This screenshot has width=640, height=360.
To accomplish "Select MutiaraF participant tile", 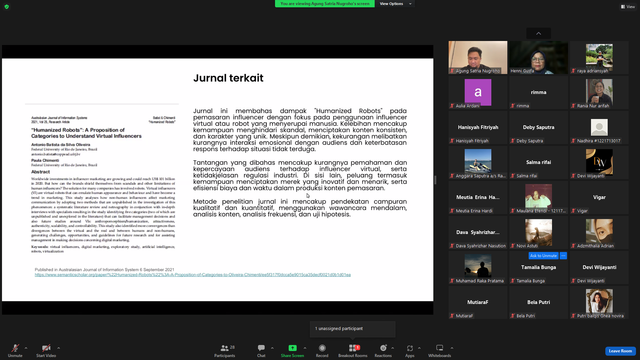I will point(478,302).
